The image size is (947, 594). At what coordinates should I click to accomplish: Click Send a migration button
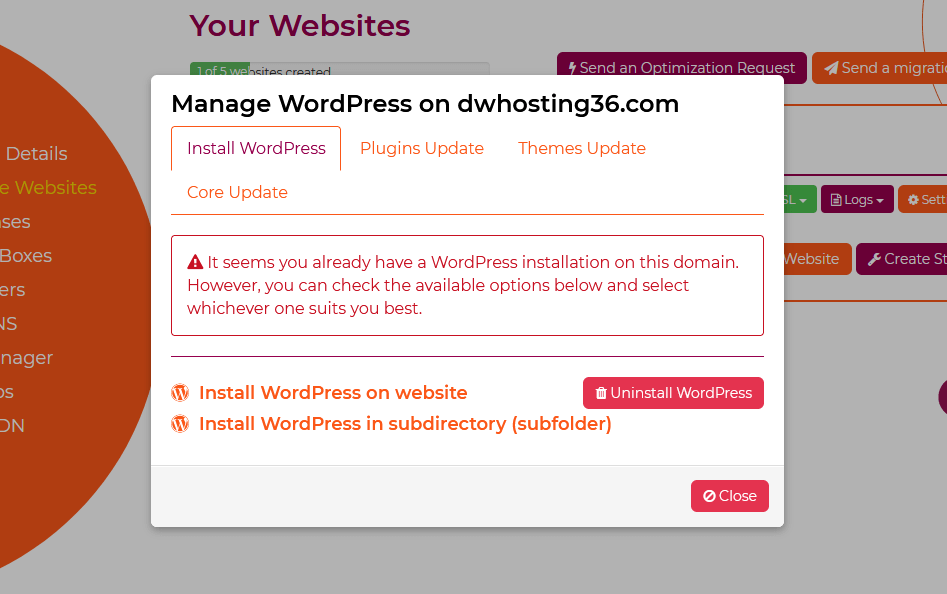(x=879, y=68)
